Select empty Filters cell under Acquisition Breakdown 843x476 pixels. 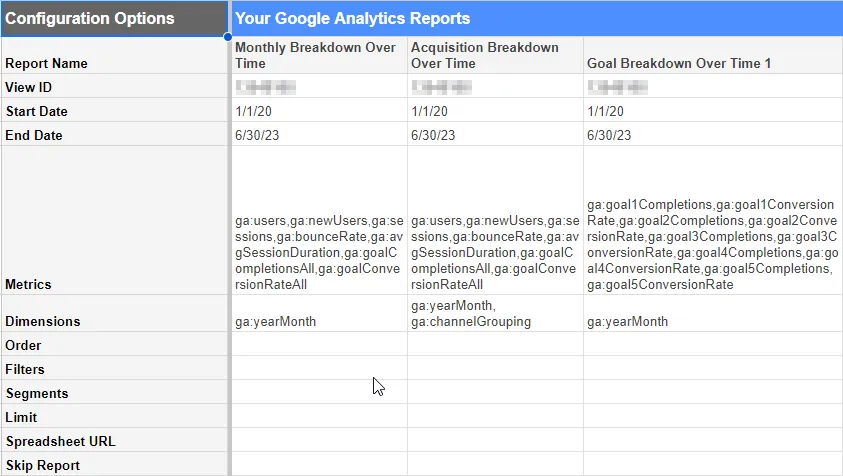point(495,368)
